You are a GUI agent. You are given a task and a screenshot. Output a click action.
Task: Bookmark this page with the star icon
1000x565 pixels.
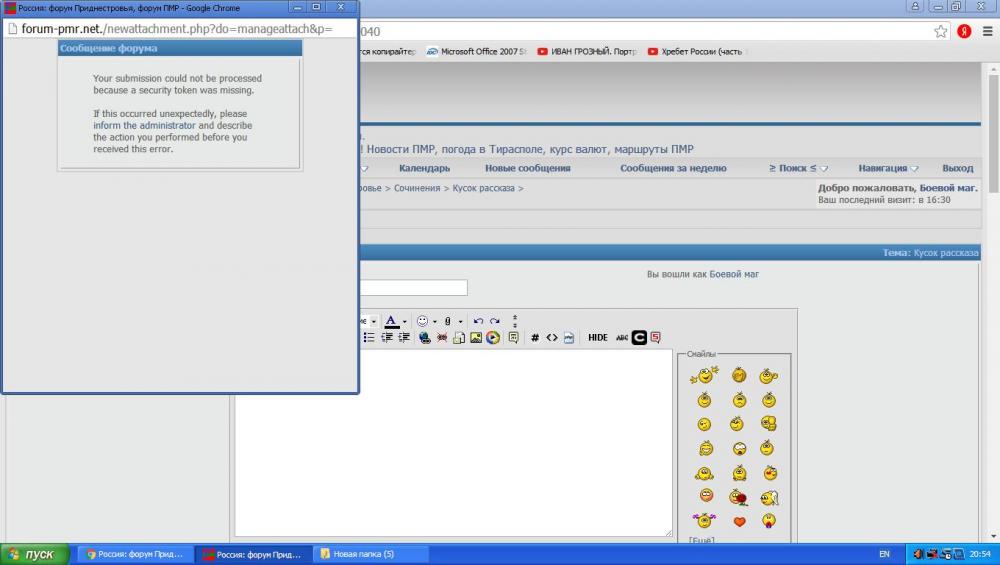pos(941,31)
